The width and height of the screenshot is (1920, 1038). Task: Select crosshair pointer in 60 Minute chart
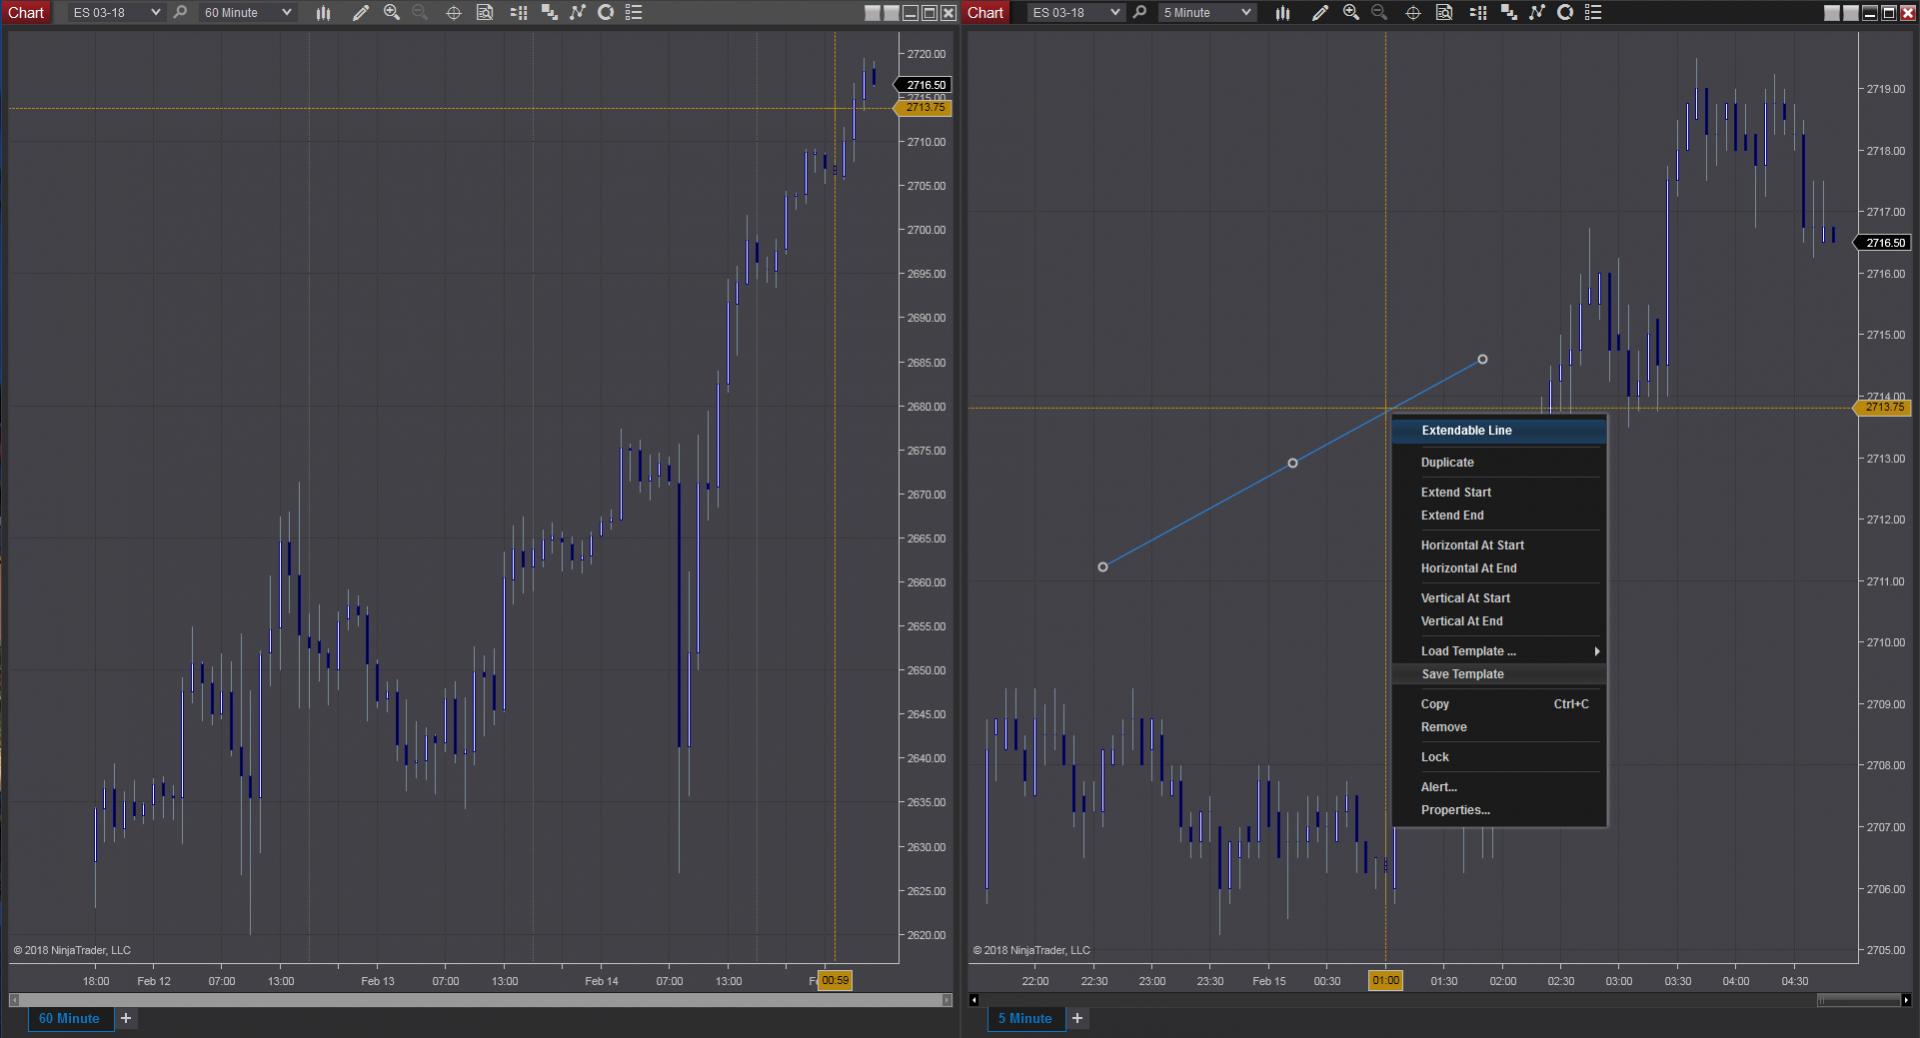pos(453,13)
